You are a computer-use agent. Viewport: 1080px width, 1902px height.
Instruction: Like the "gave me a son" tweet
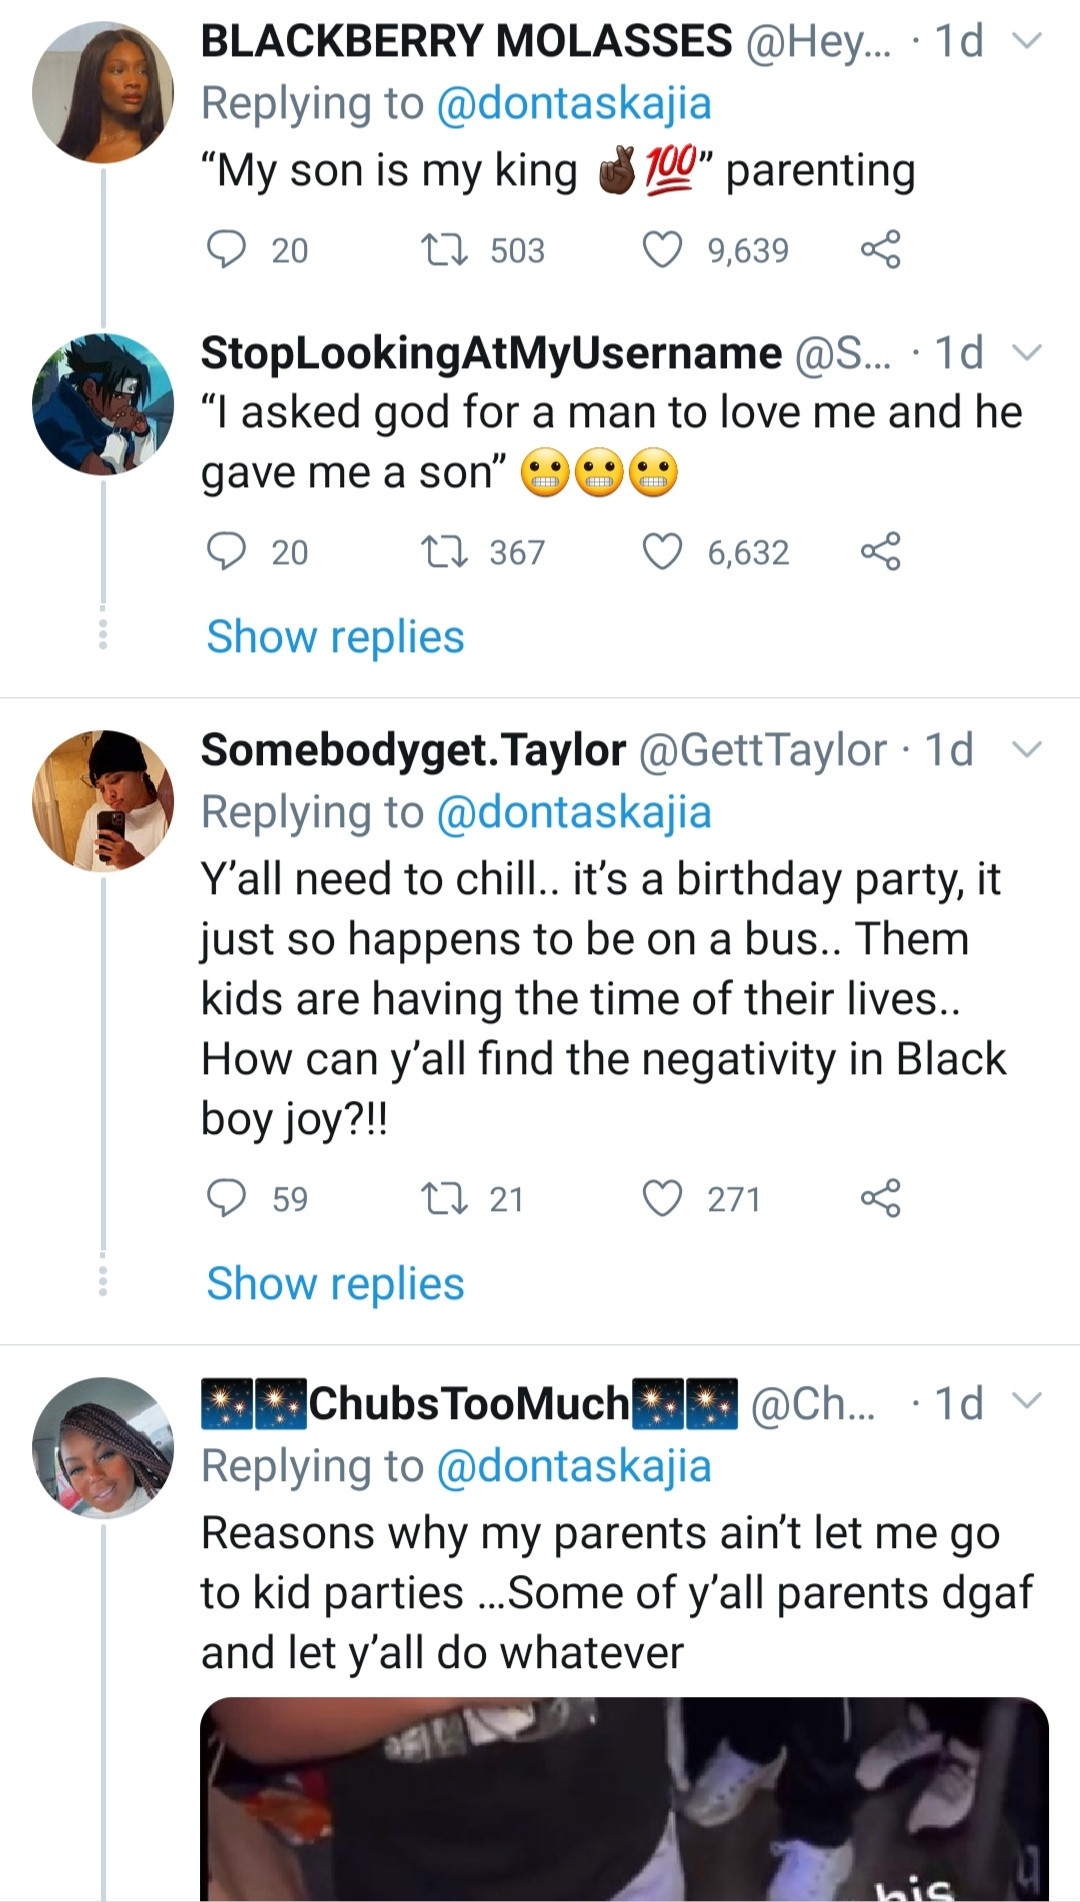pyautogui.click(x=661, y=551)
